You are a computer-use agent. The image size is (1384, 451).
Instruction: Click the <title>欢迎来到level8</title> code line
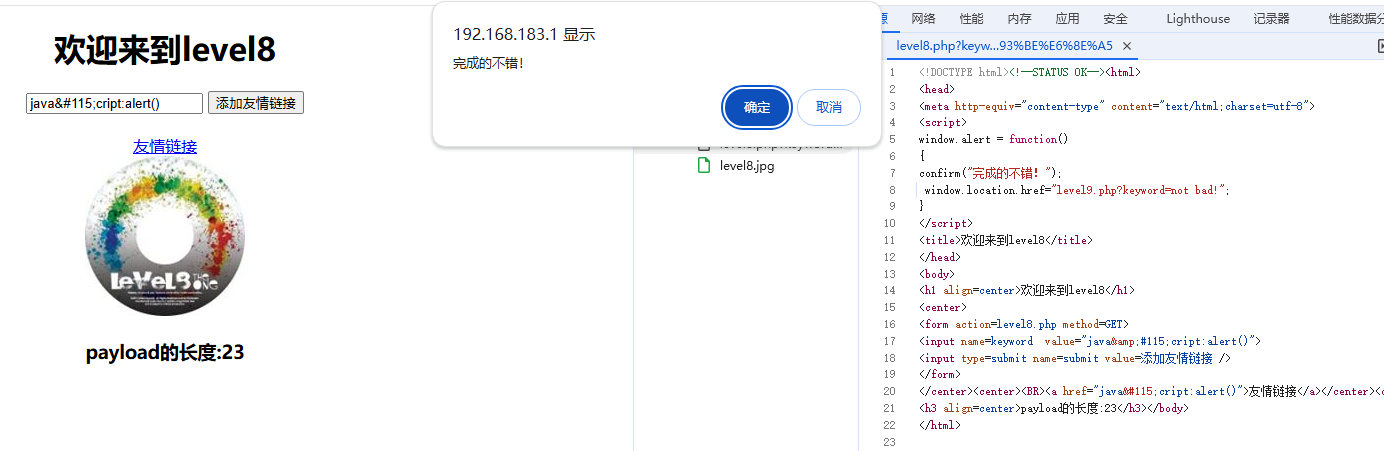click(x=1005, y=240)
